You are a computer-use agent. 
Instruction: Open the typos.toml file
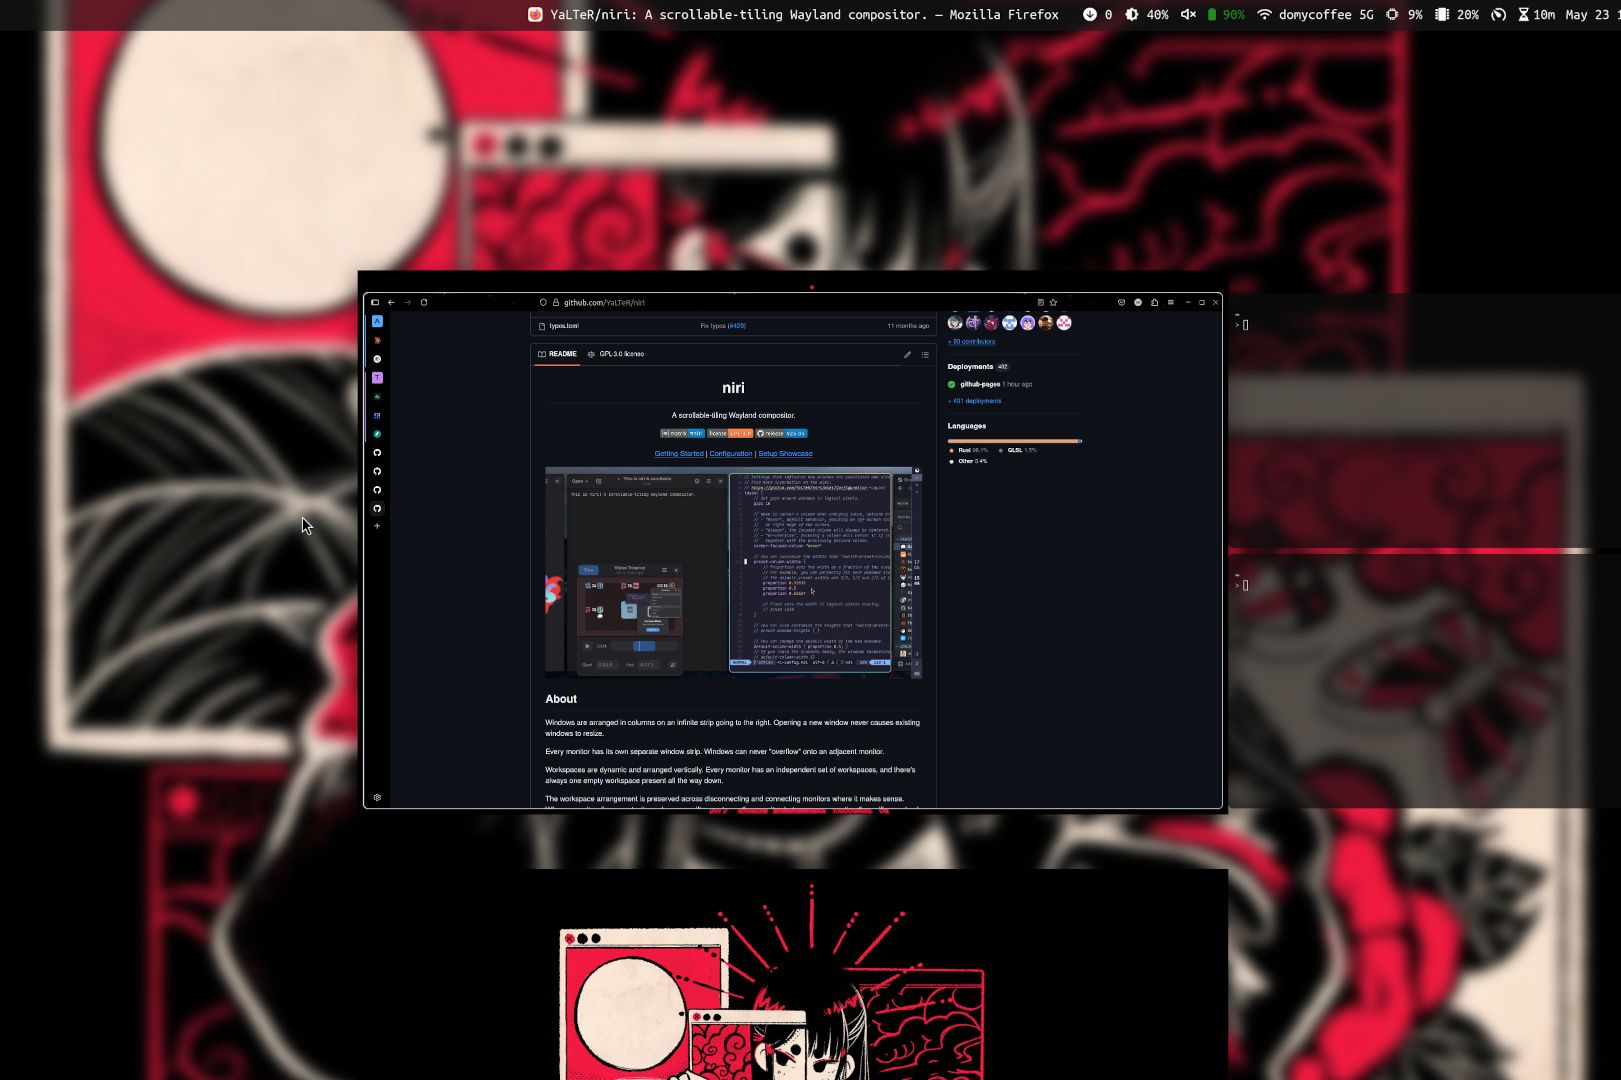564,326
